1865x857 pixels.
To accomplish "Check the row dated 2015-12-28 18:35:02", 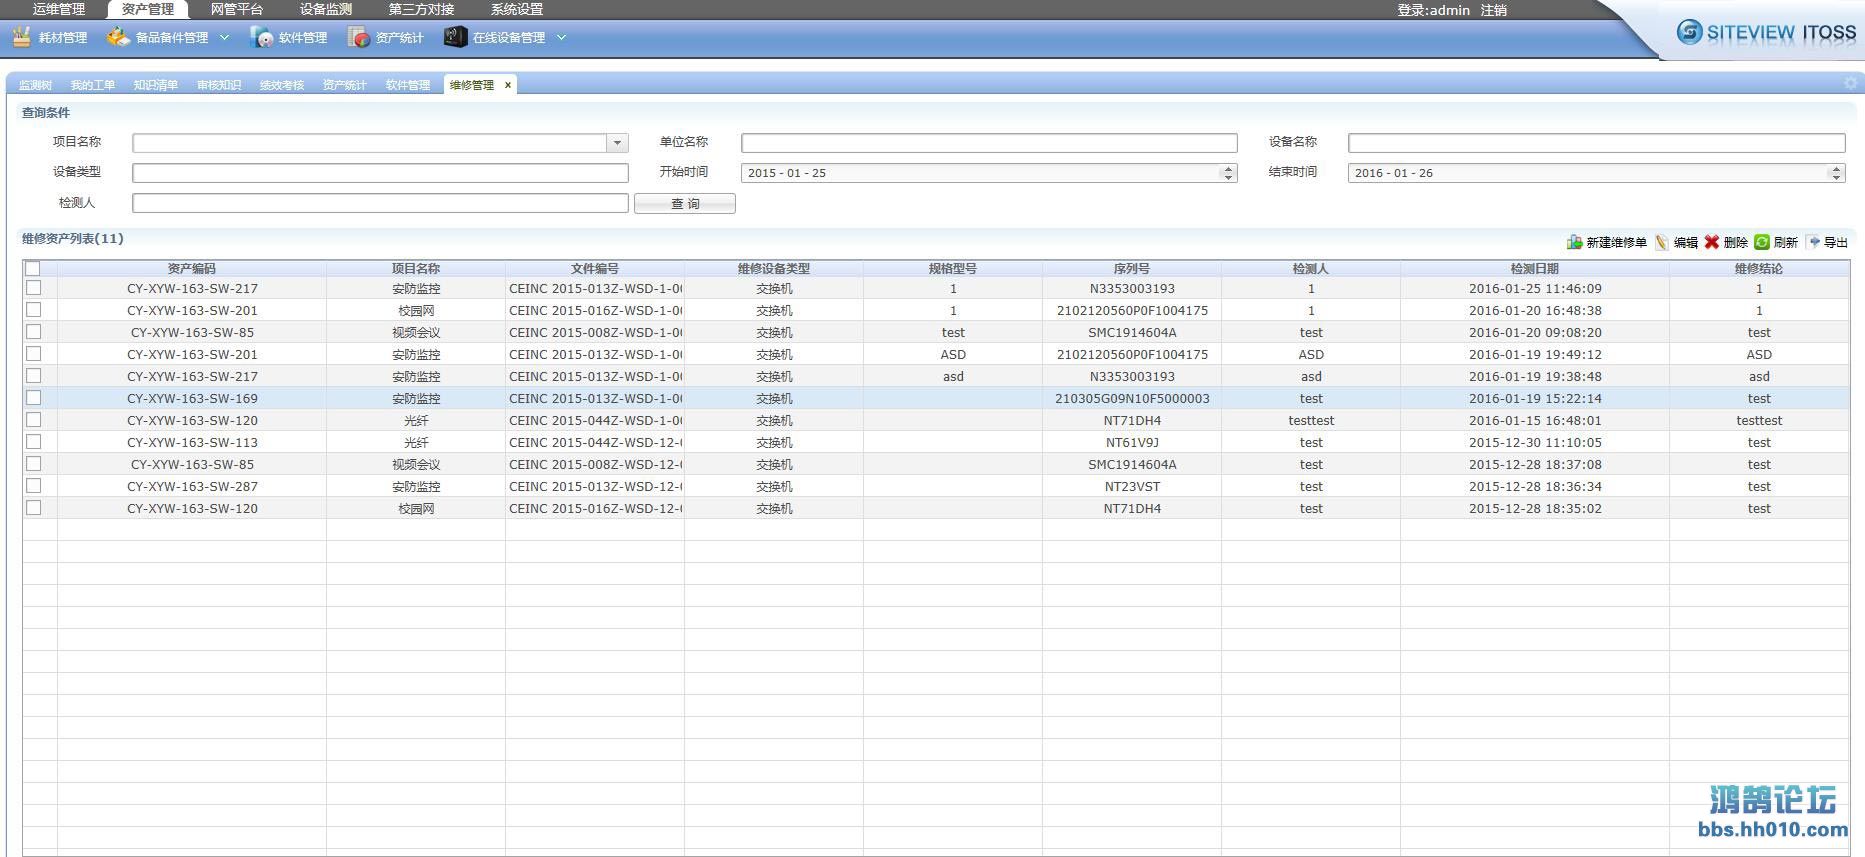I will point(33,508).
